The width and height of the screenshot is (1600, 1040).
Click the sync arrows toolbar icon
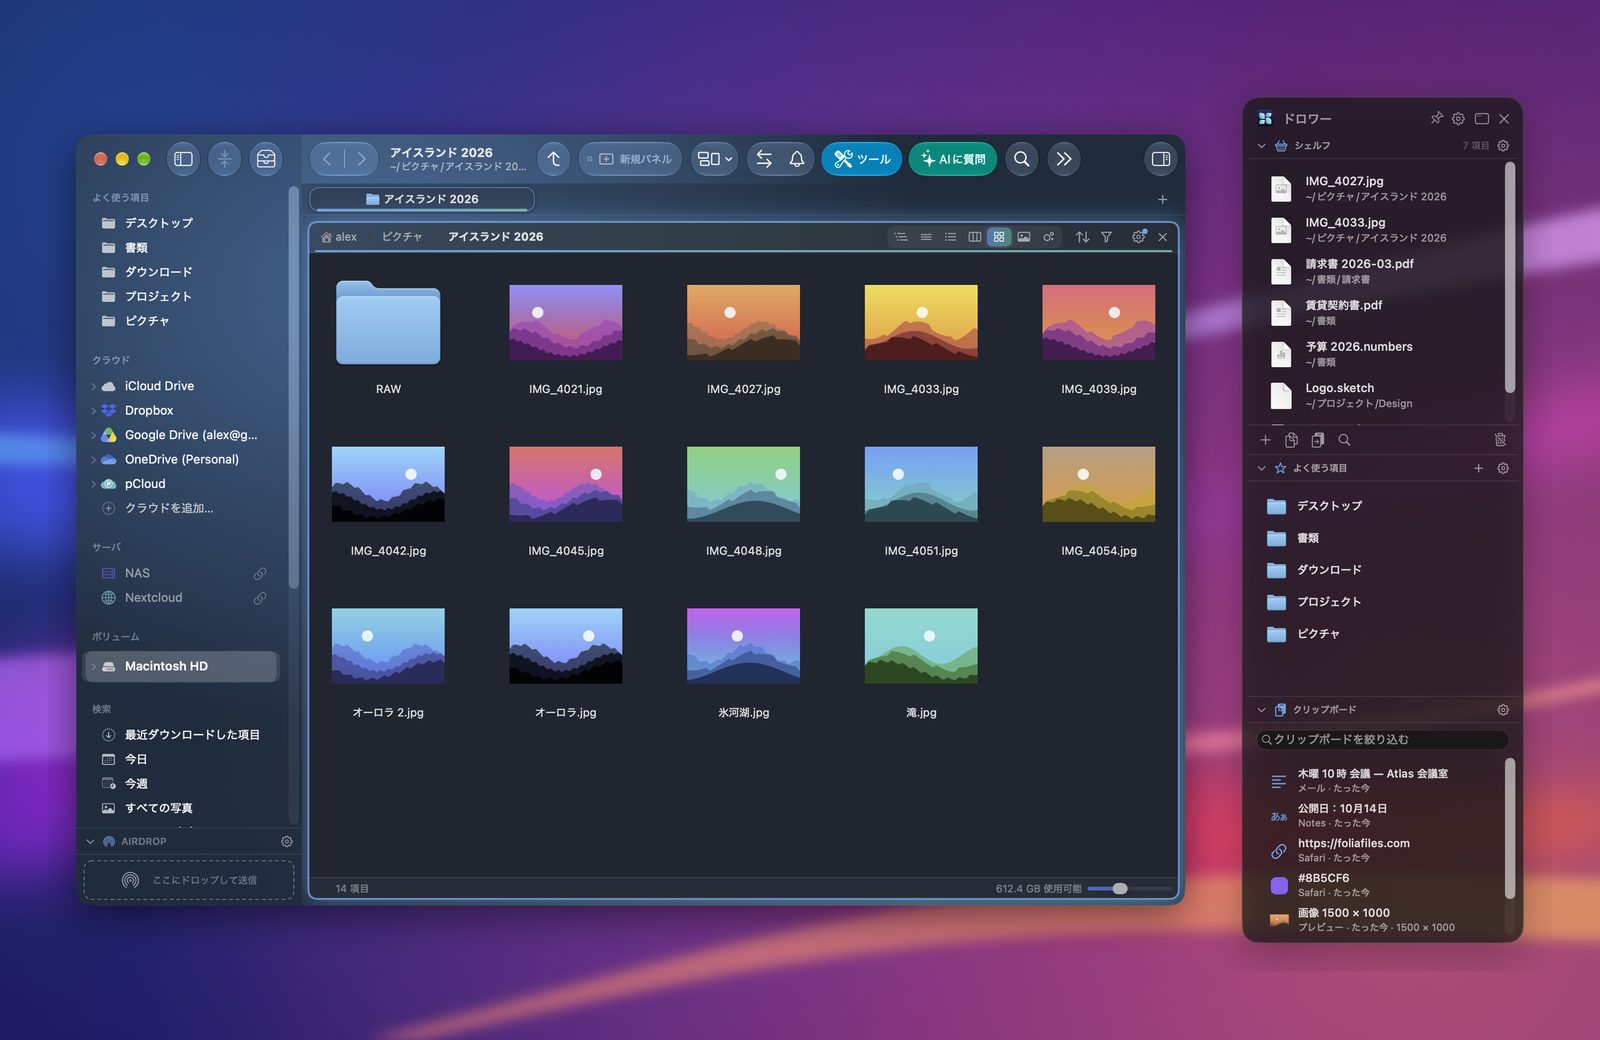pyautogui.click(x=764, y=159)
